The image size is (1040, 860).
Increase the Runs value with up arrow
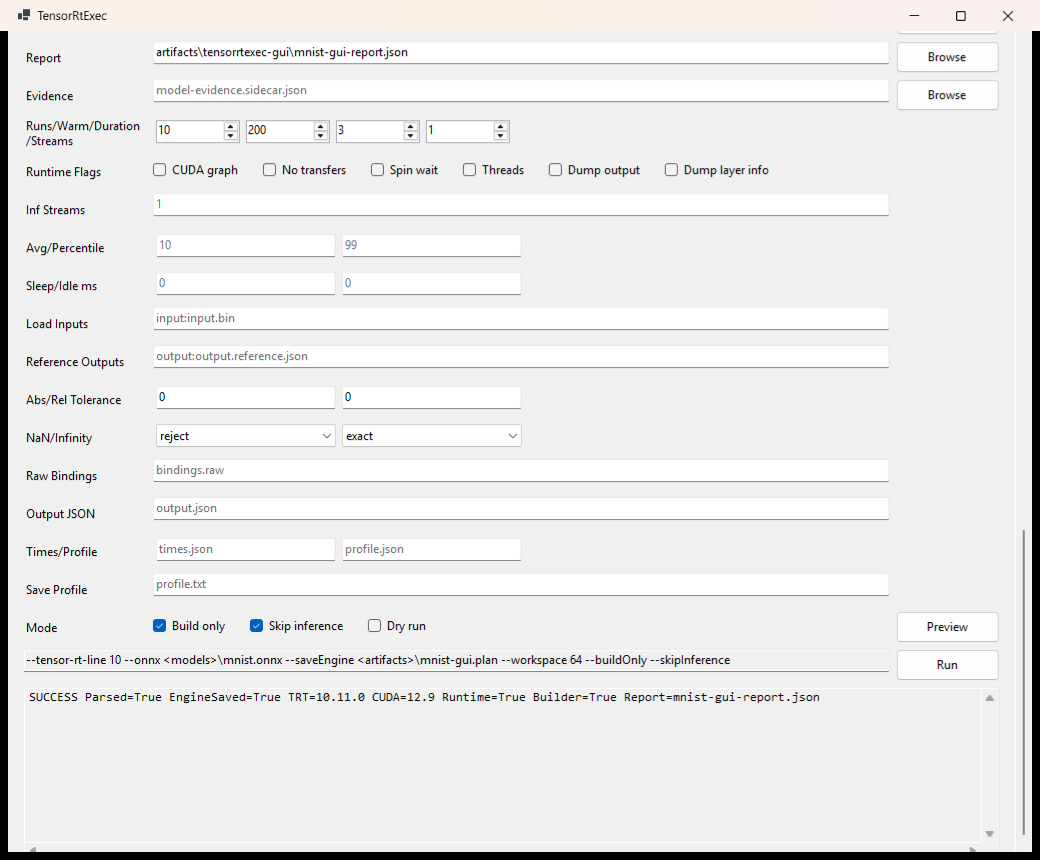click(x=231, y=126)
